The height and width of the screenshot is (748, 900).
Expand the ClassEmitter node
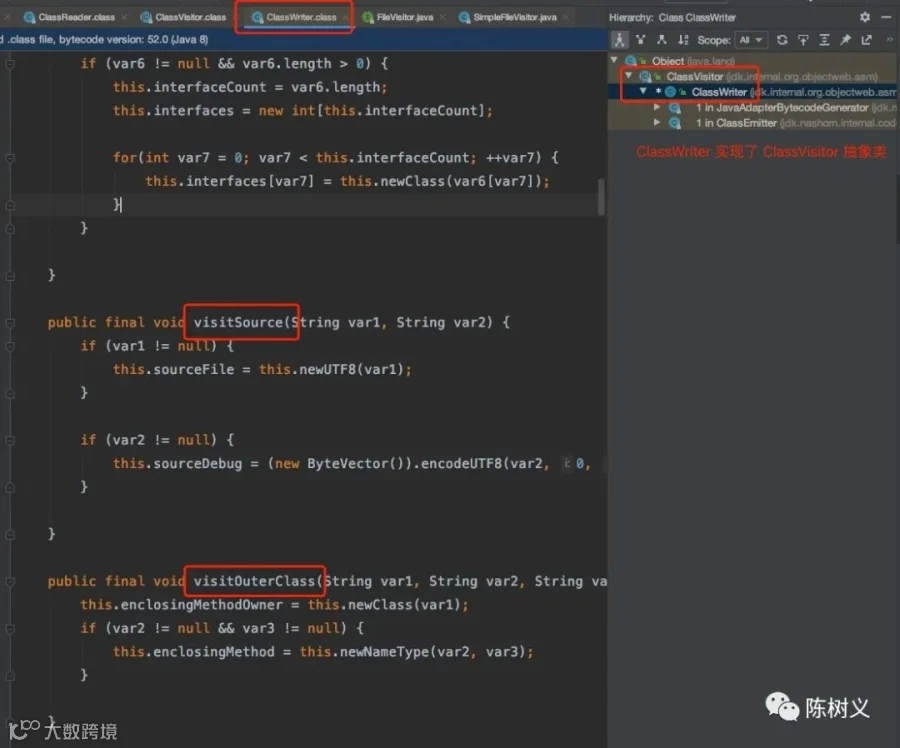click(x=657, y=122)
